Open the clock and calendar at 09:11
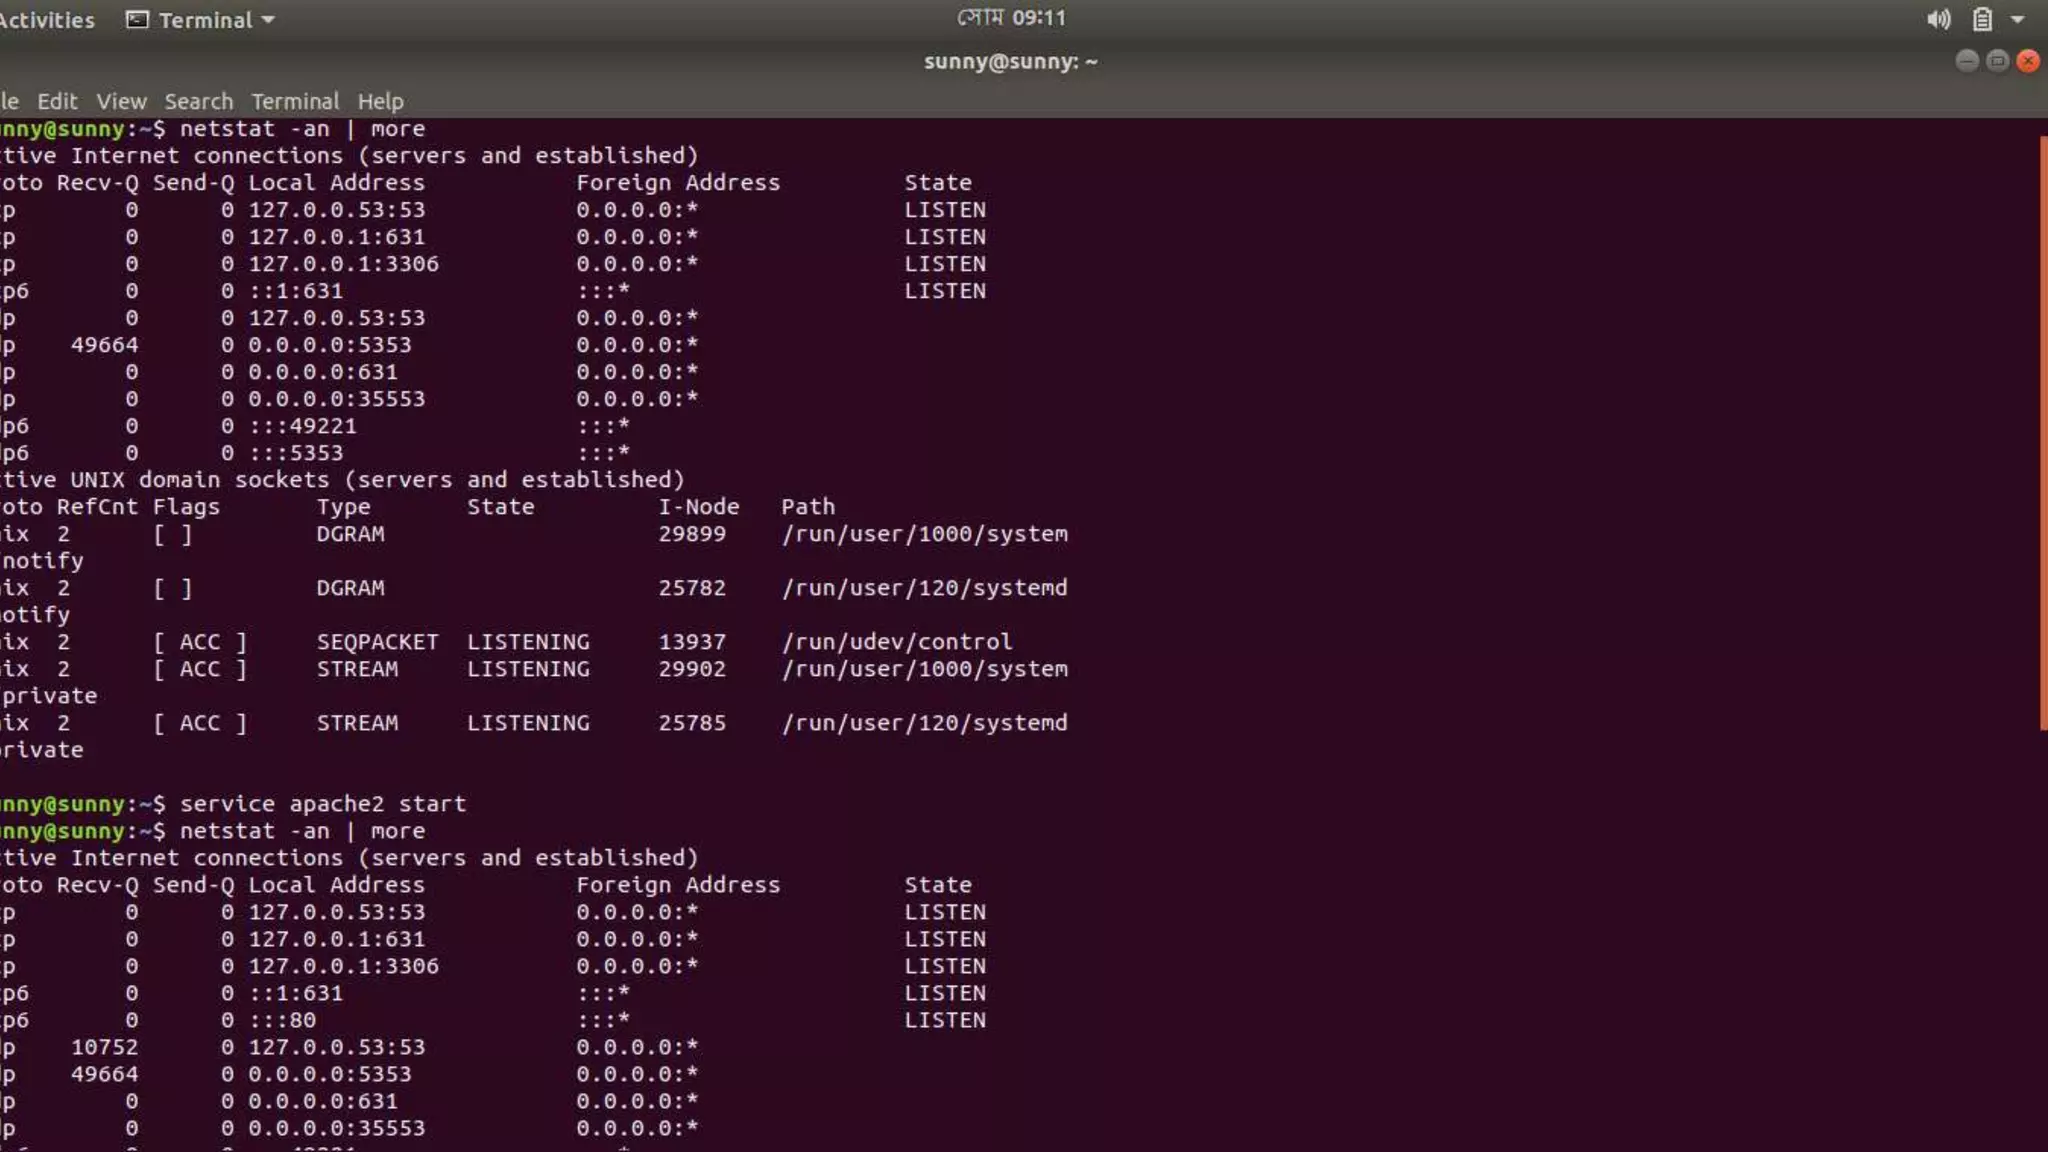 [x=1011, y=18]
